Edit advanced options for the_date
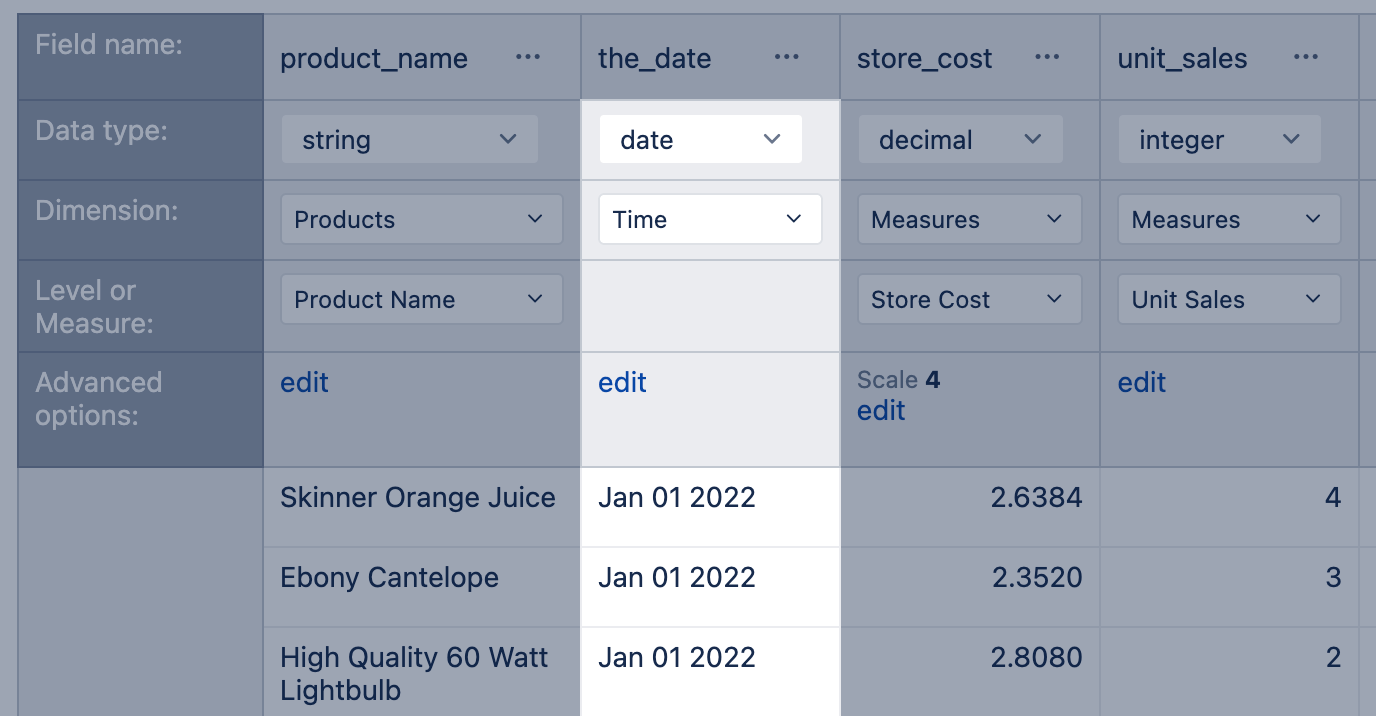Viewport: 1376px width, 716px height. 622,383
